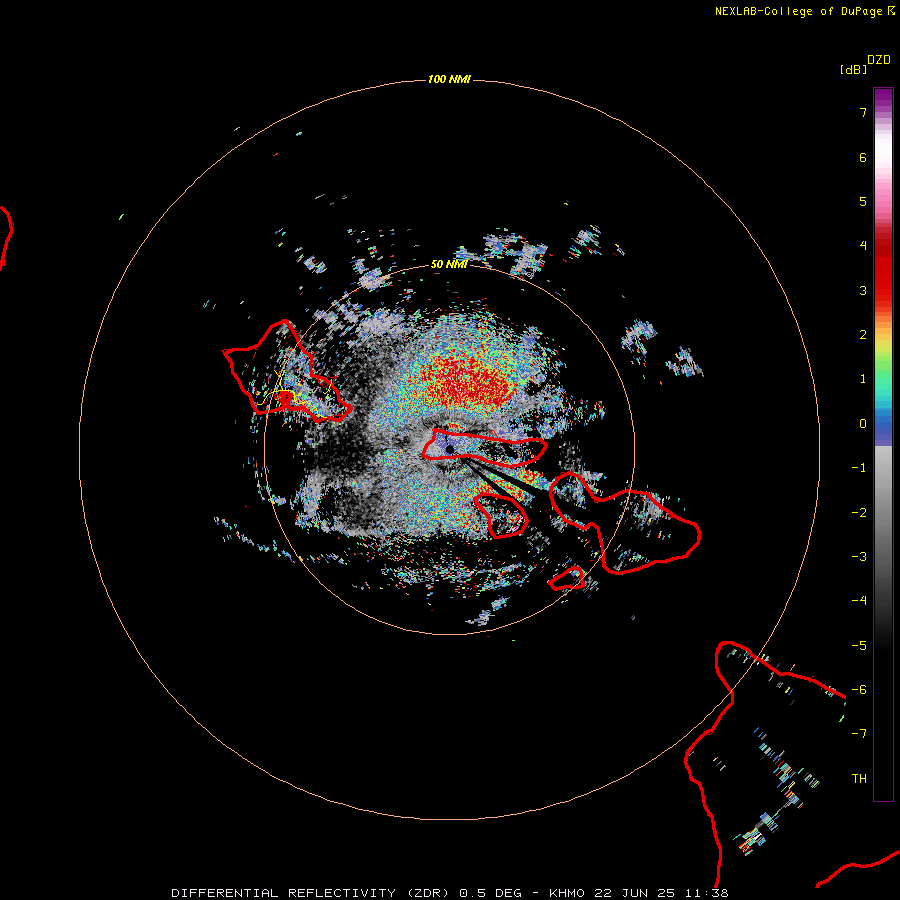This screenshot has height=900, width=900.
Task: Click the 50 NMI range ring label
Action: pos(449,264)
